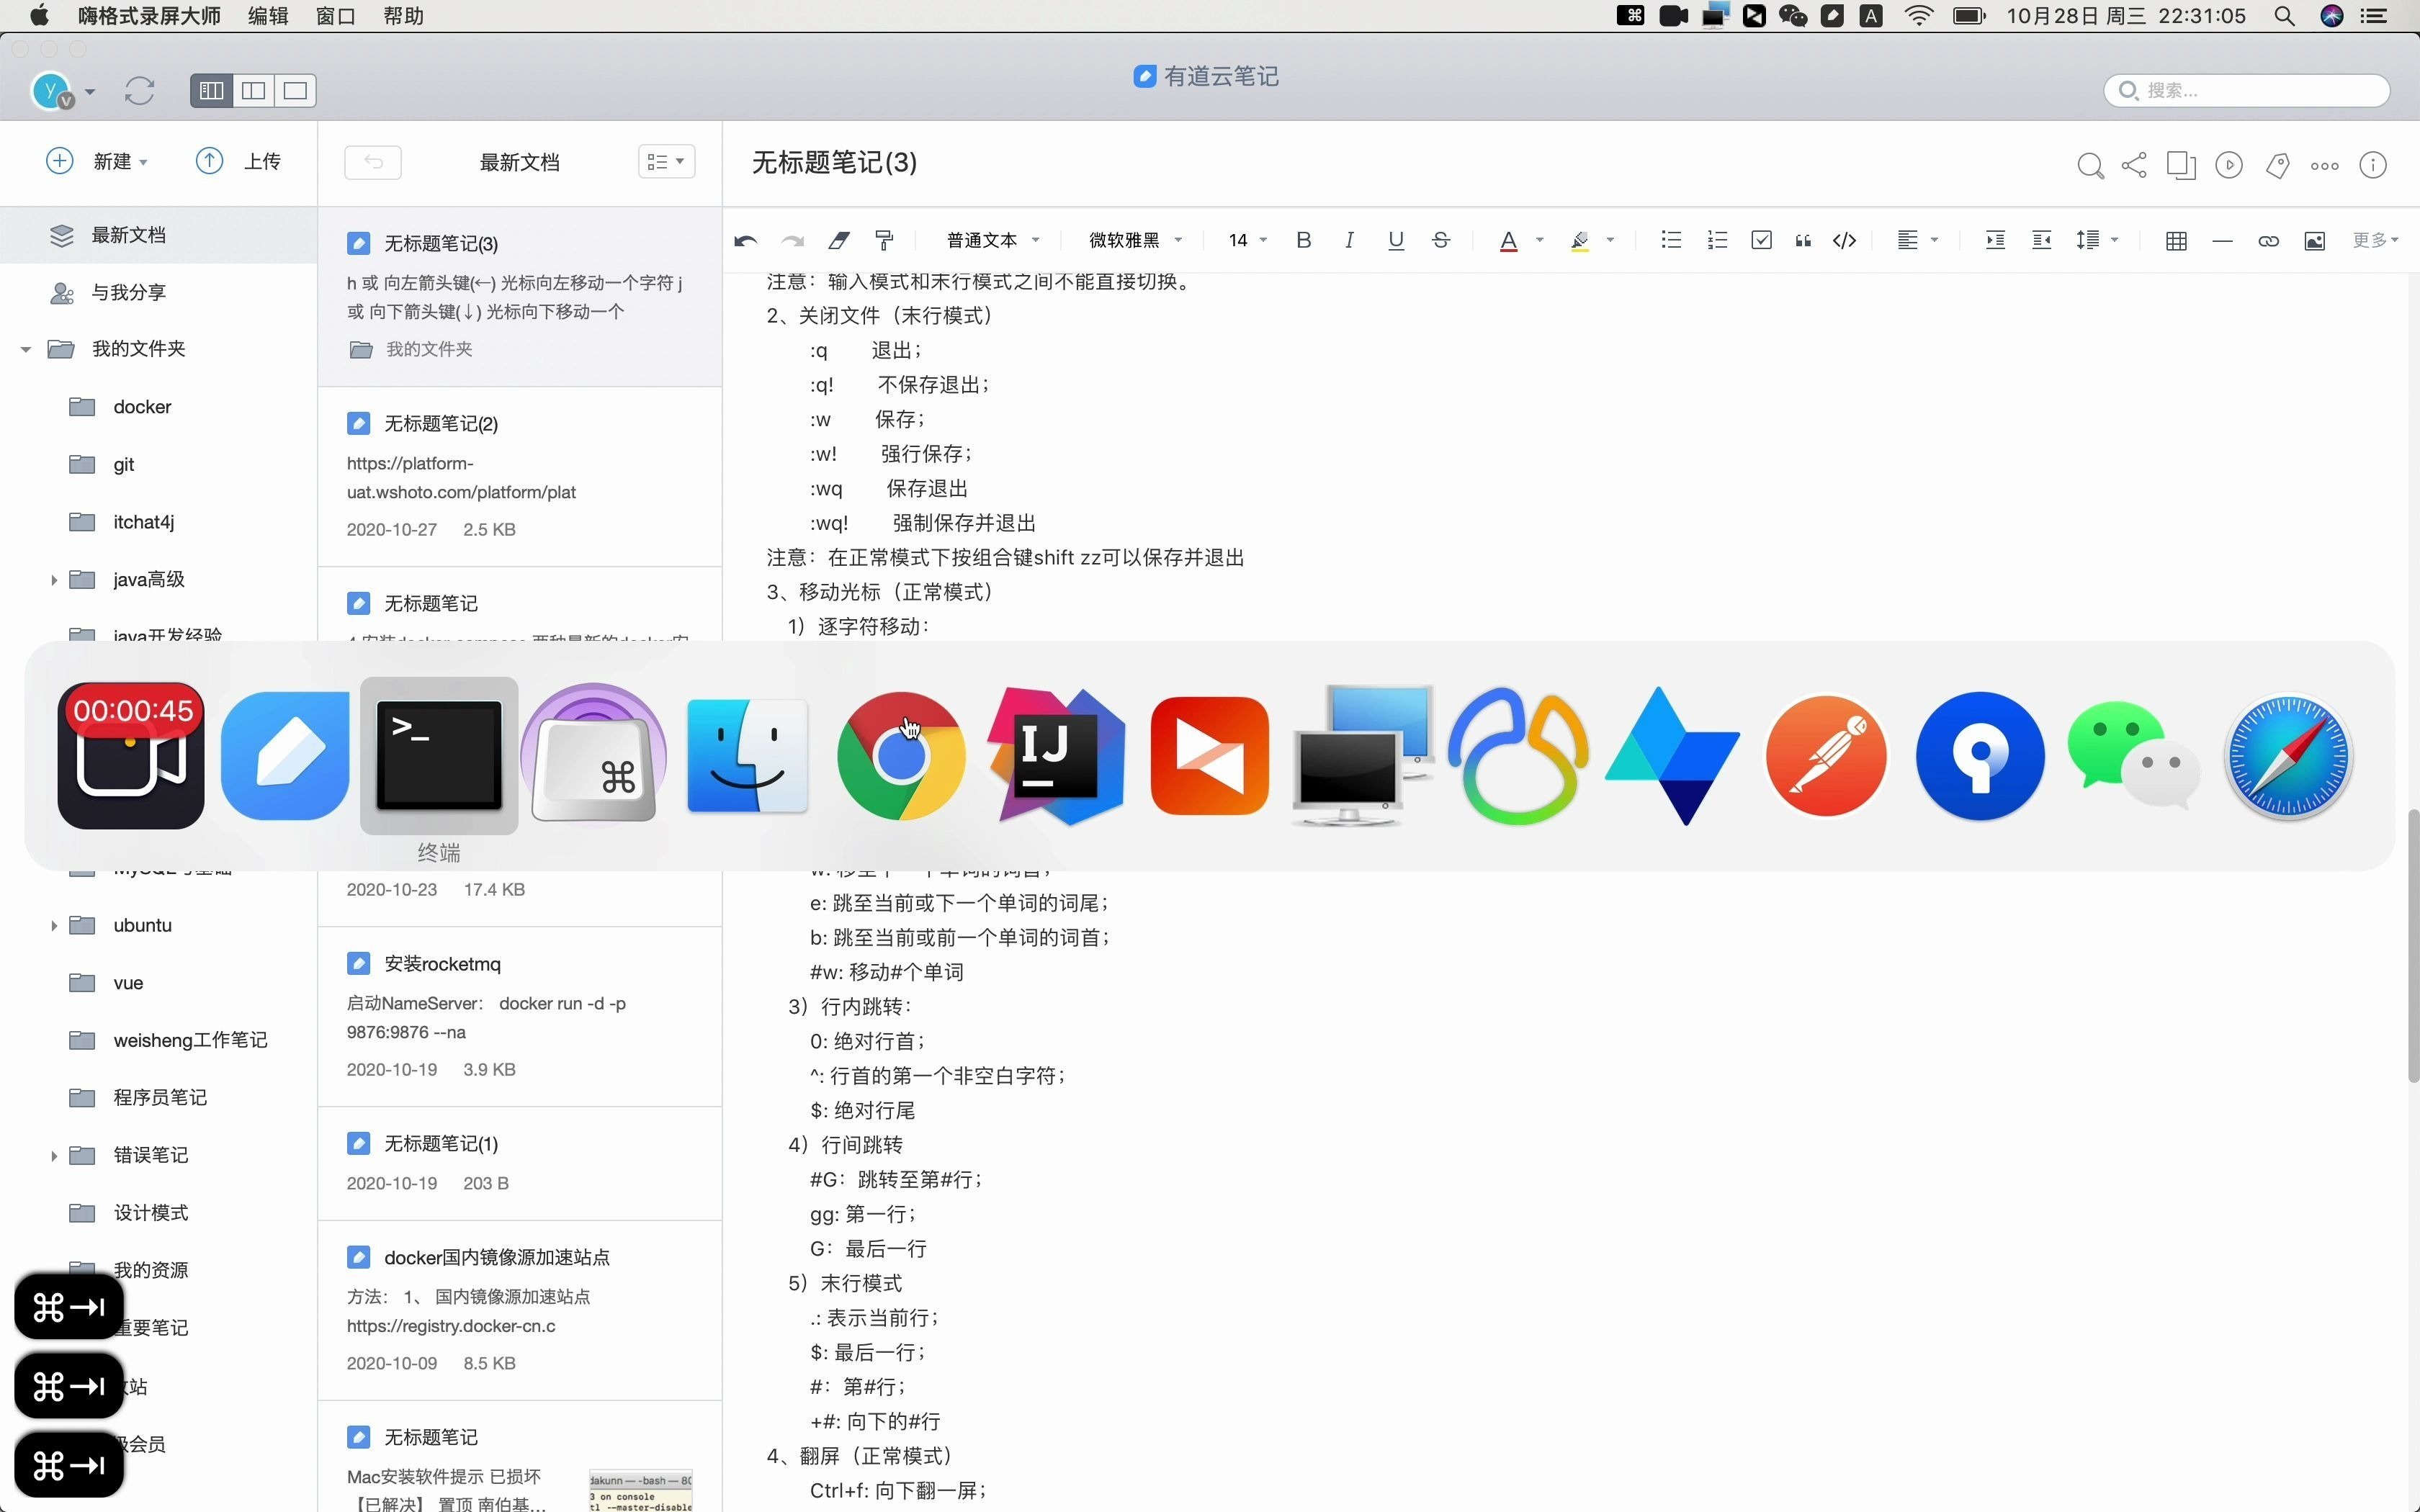The height and width of the screenshot is (1512, 2420).
Task: Open the font color dropdown arrow
Action: 1540,240
